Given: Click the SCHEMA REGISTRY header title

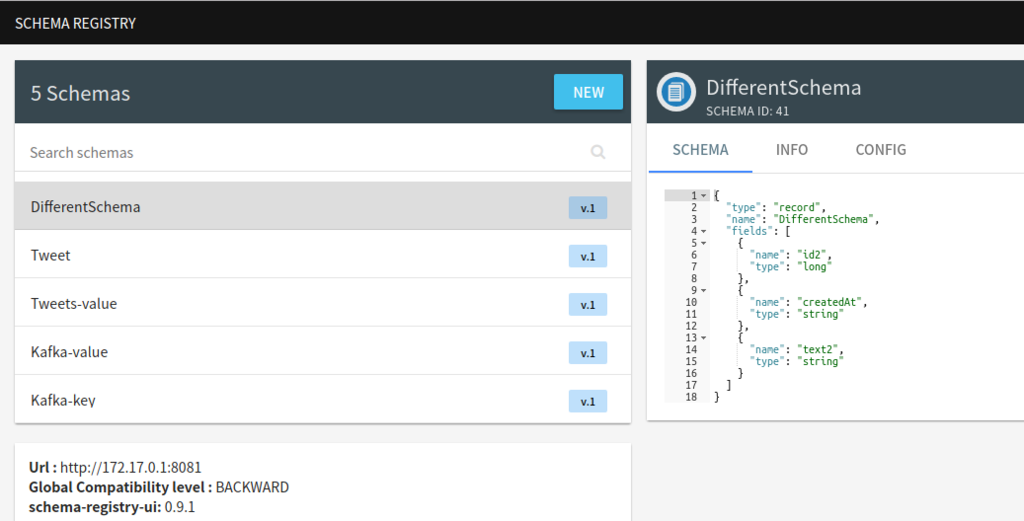Looking at the screenshot, I should 75,24.
